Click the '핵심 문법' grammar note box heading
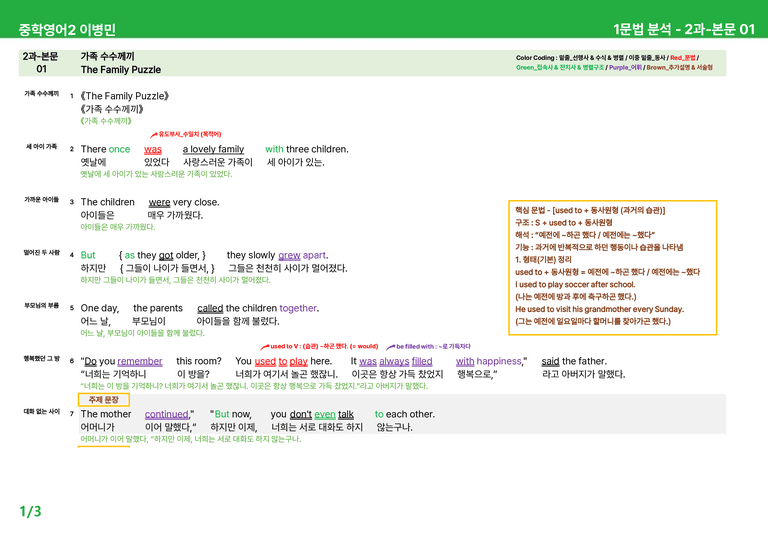 590,211
